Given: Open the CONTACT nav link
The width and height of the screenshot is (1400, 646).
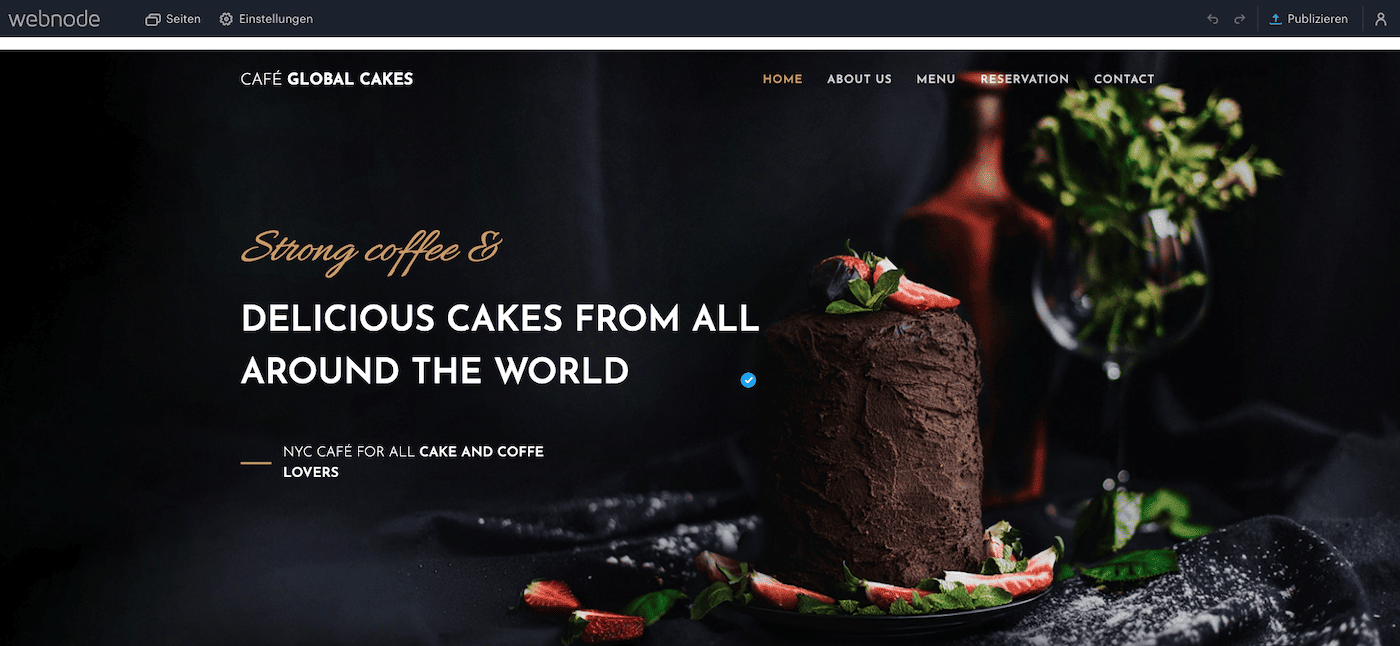Looking at the screenshot, I should point(1124,79).
